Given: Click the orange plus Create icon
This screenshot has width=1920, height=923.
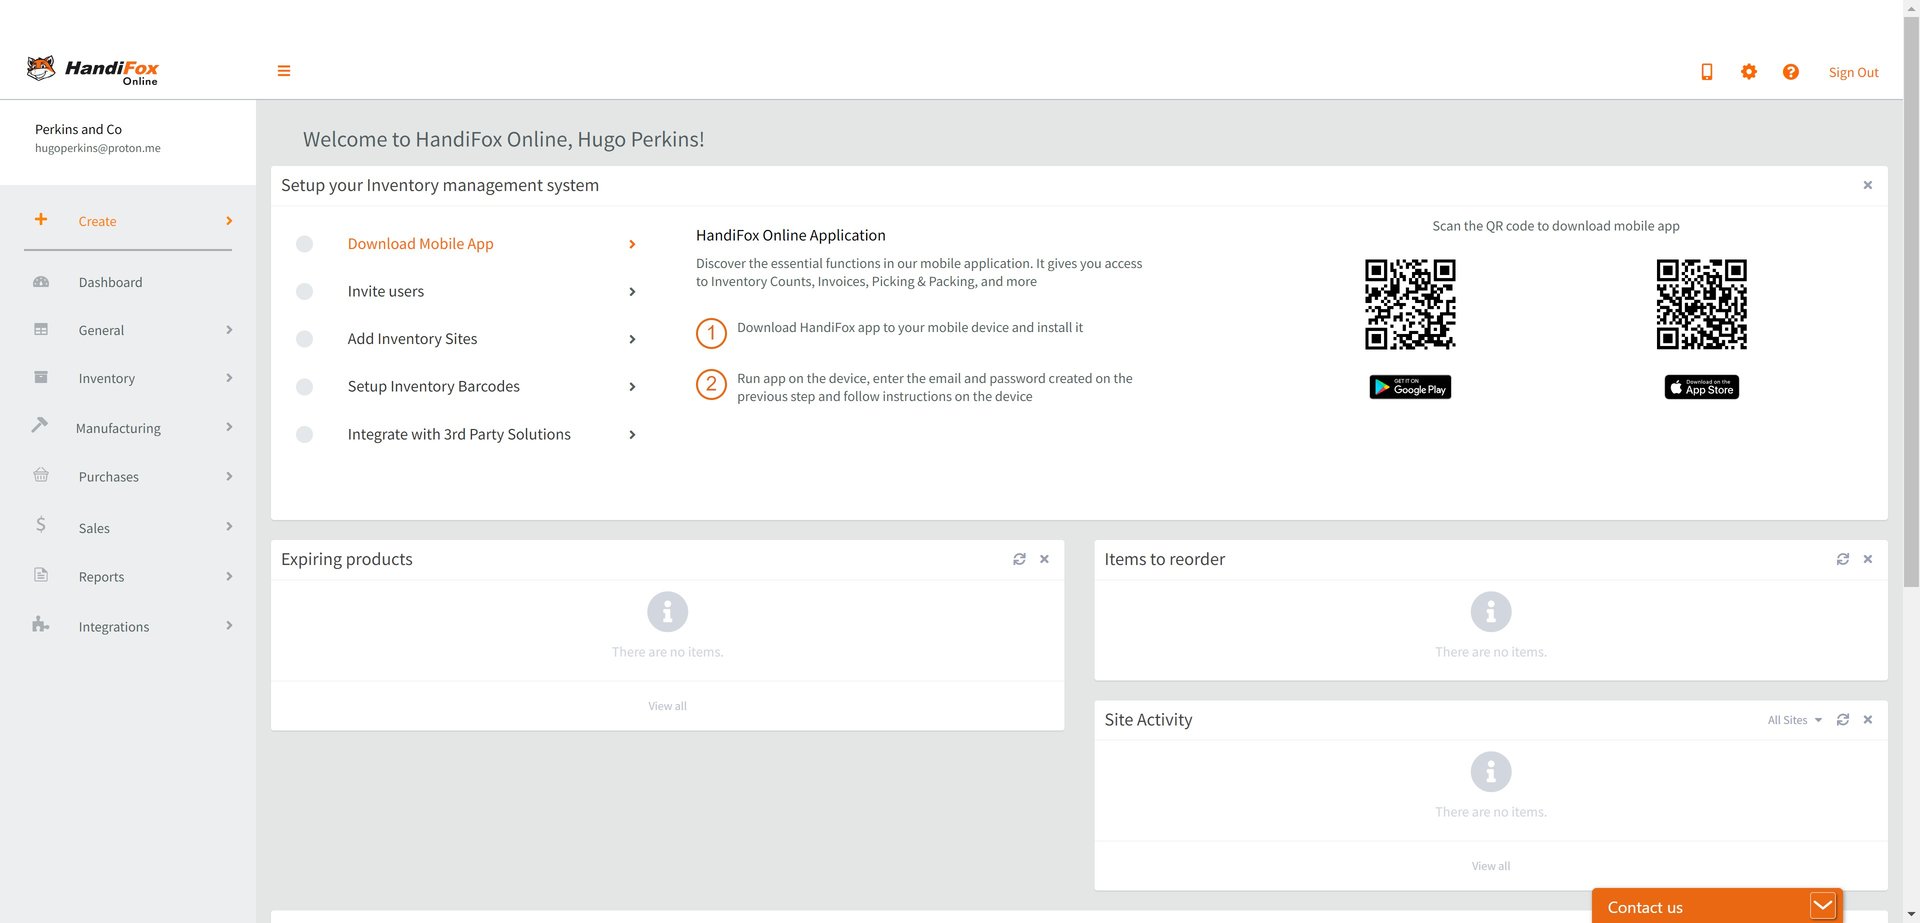Looking at the screenshot, I should (x=41, y=219).
